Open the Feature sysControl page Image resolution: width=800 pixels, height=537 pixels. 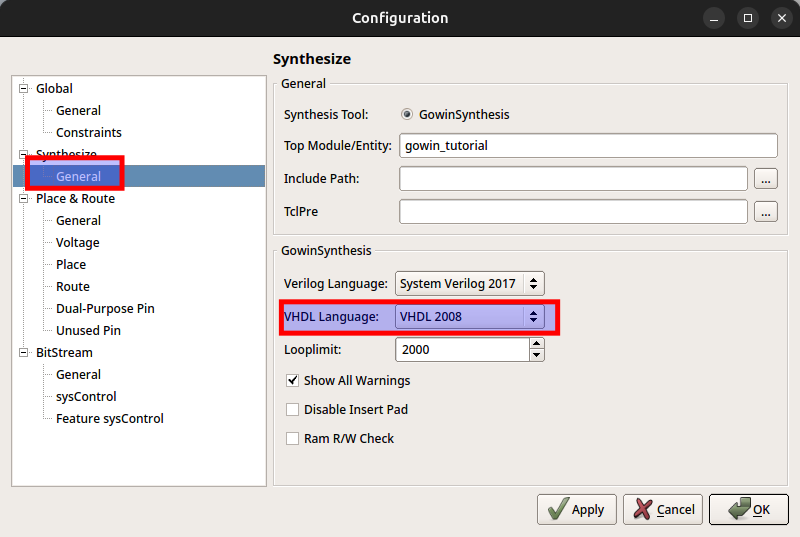[x=110, y=419]
